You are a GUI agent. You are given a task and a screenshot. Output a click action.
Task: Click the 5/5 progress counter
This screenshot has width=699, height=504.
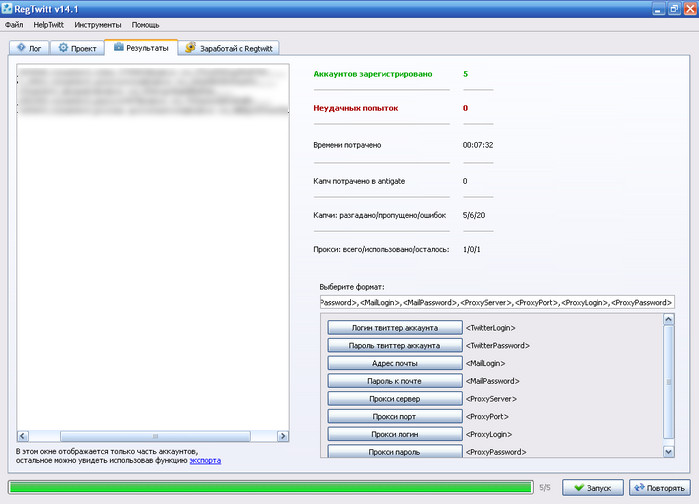[x=545, y=488]
